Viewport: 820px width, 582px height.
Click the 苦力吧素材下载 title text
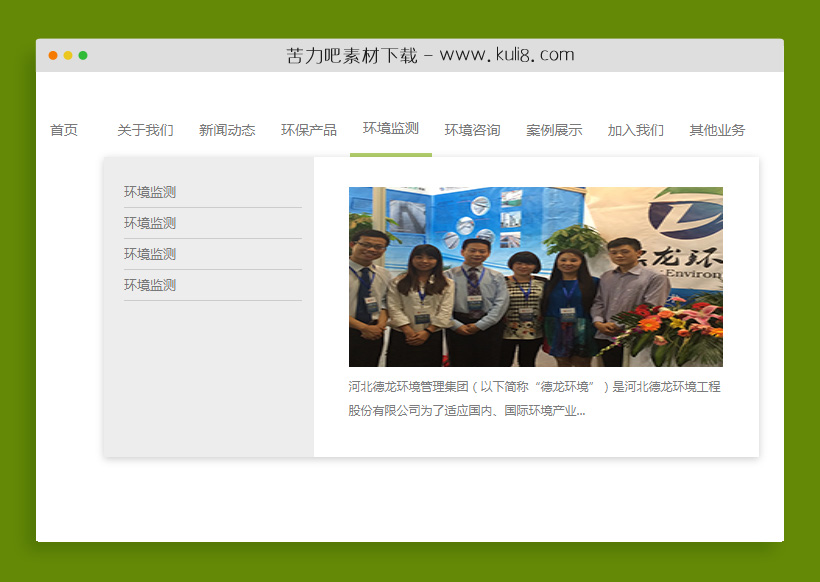351,55
